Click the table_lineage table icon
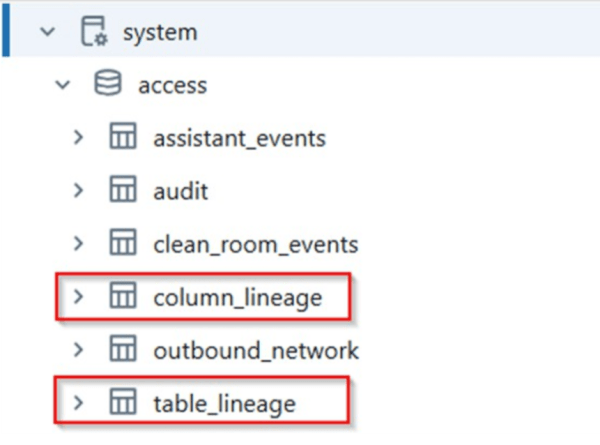 point(122,403)
